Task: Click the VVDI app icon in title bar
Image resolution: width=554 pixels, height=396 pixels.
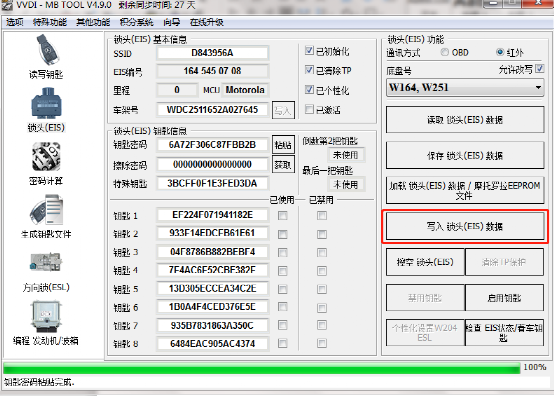Action: click(6, 5)
